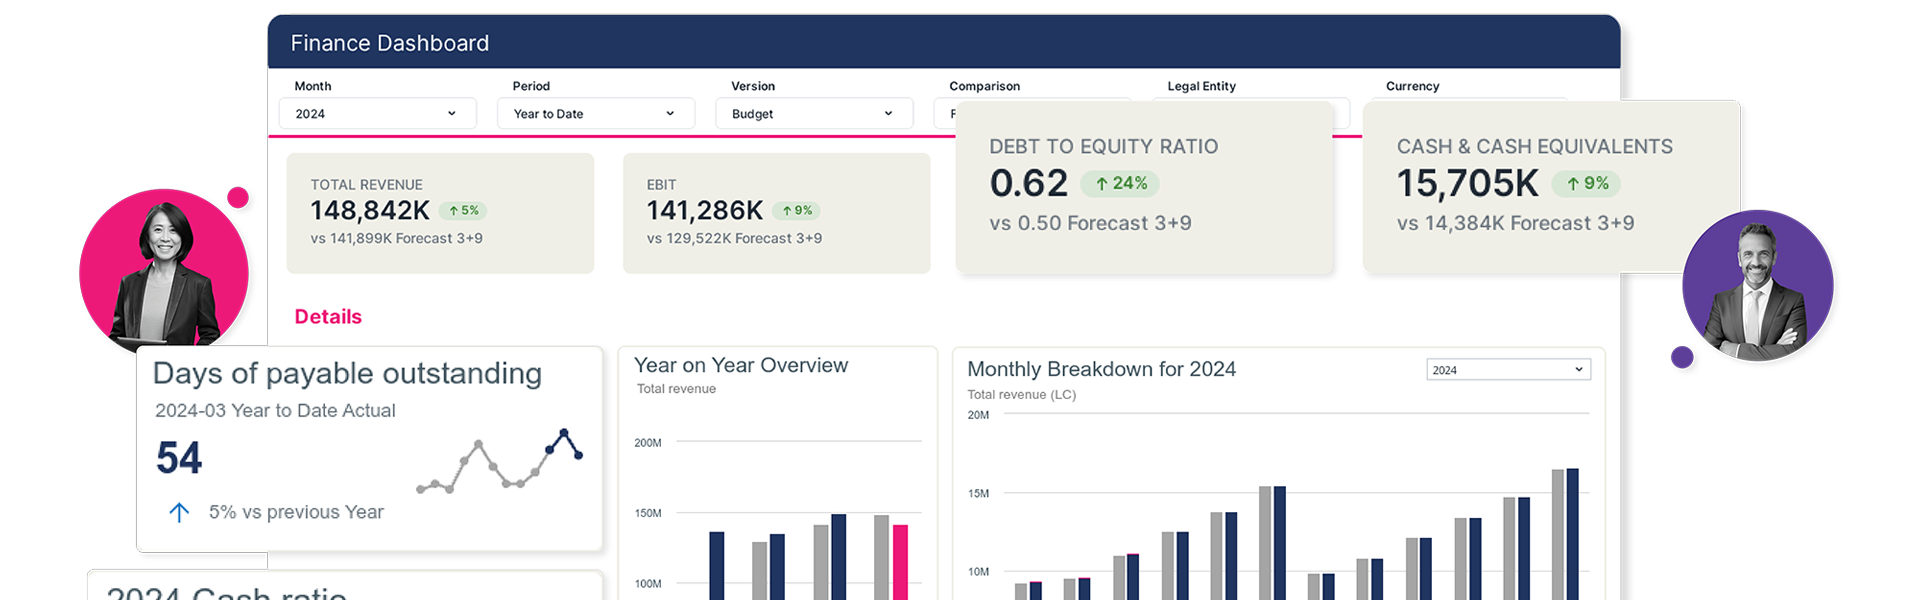Click the tallest navy bar in Monthly Breakdown
The image size is (1920, 600).
coord(1572,535)
